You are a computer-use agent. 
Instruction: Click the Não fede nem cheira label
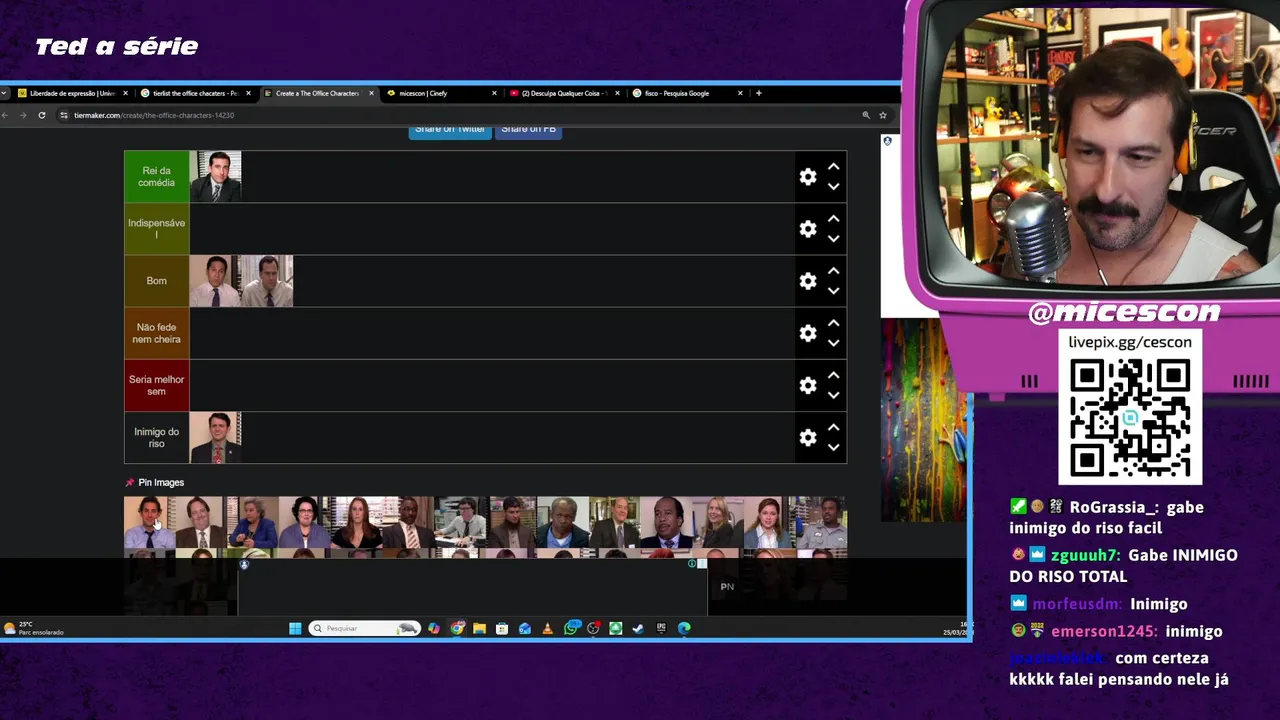click(157, 333)
